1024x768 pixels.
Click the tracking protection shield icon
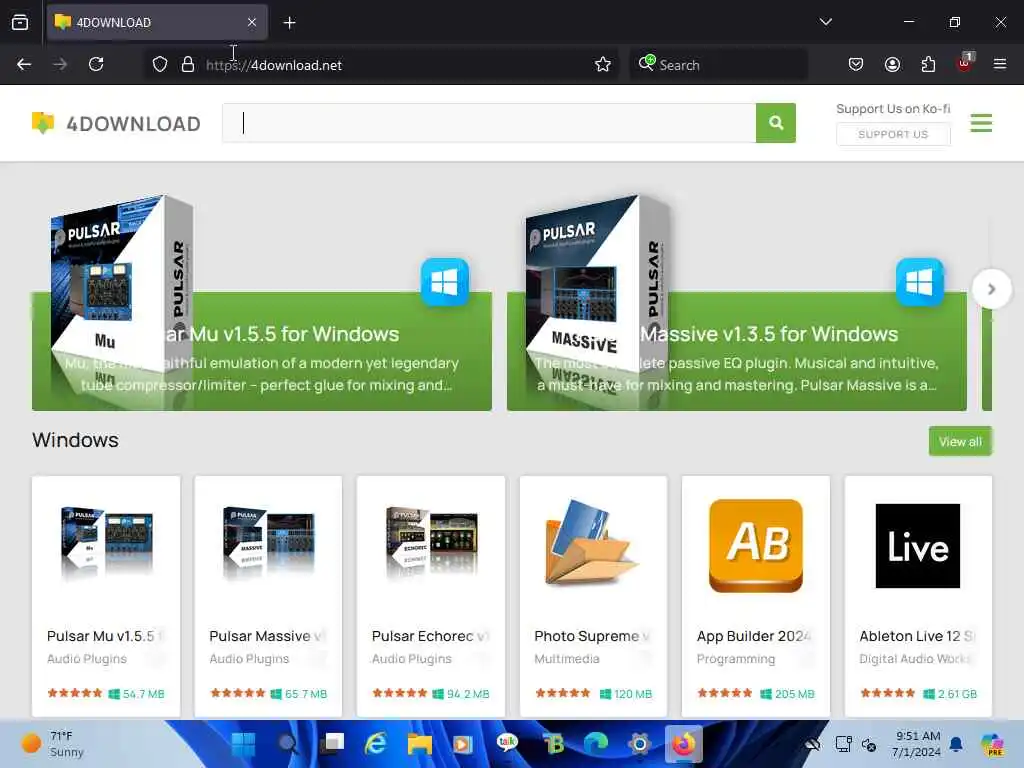[160, 65]
